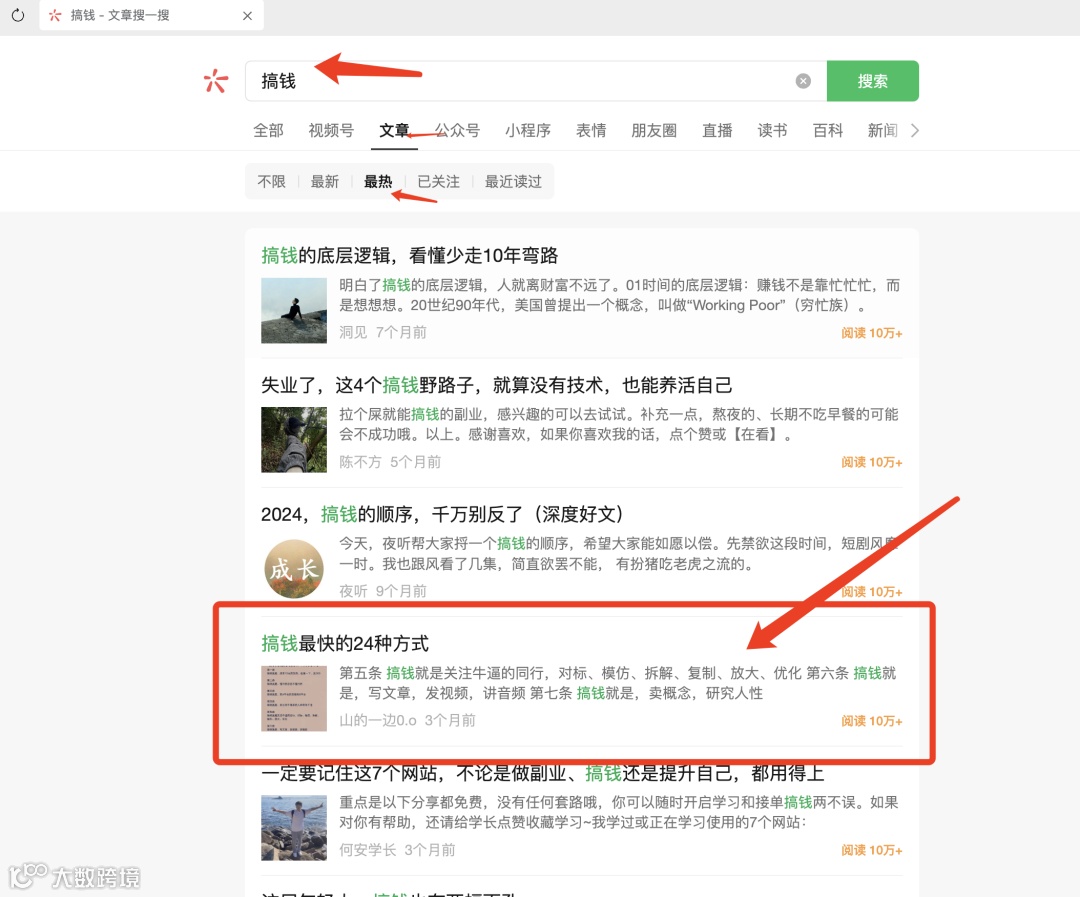Click the summary text starting 明白了搞钱的底层逻辑
Viewport: 1080px width, 897px height.
[x=619, y=295]
